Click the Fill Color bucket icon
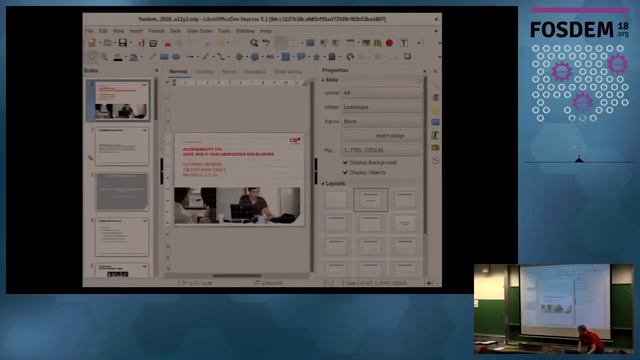This screenshot has height=360, width=640. pos(133,57)
